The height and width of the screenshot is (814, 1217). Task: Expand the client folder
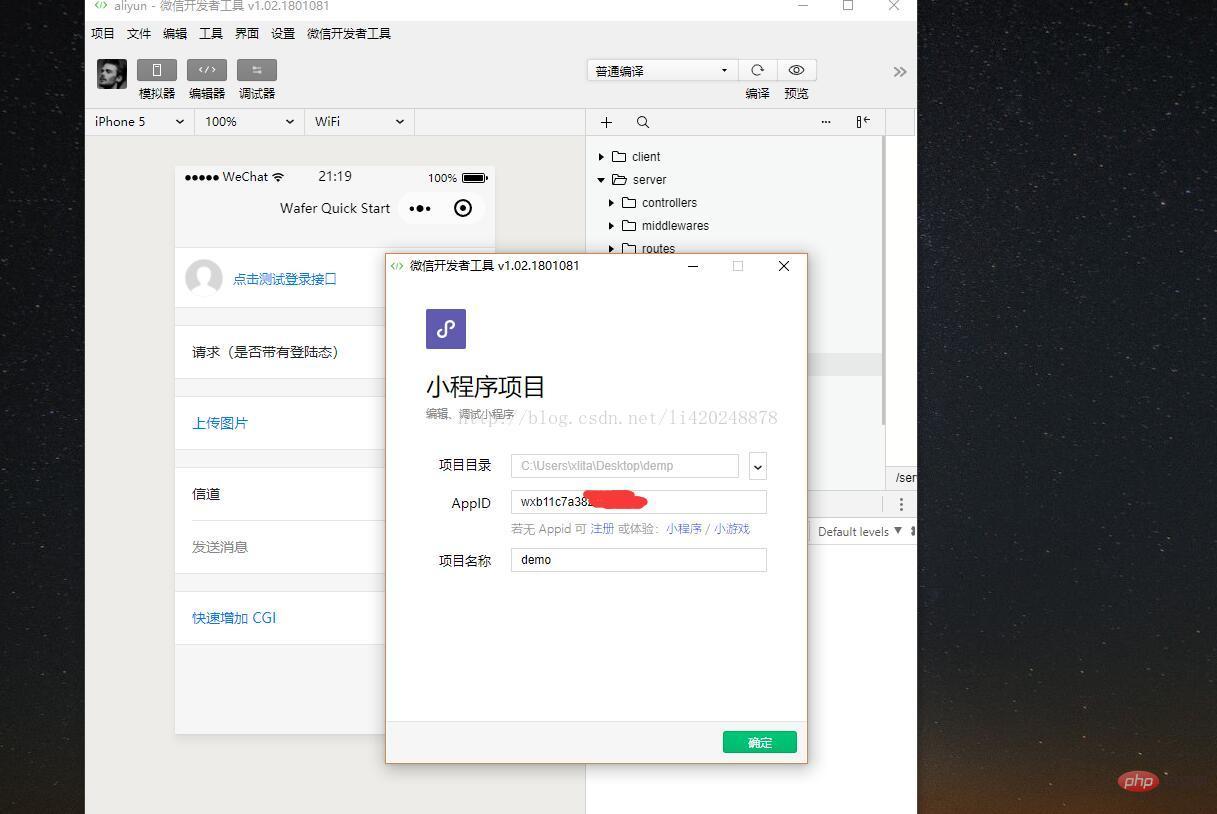(x=601, y=157)
